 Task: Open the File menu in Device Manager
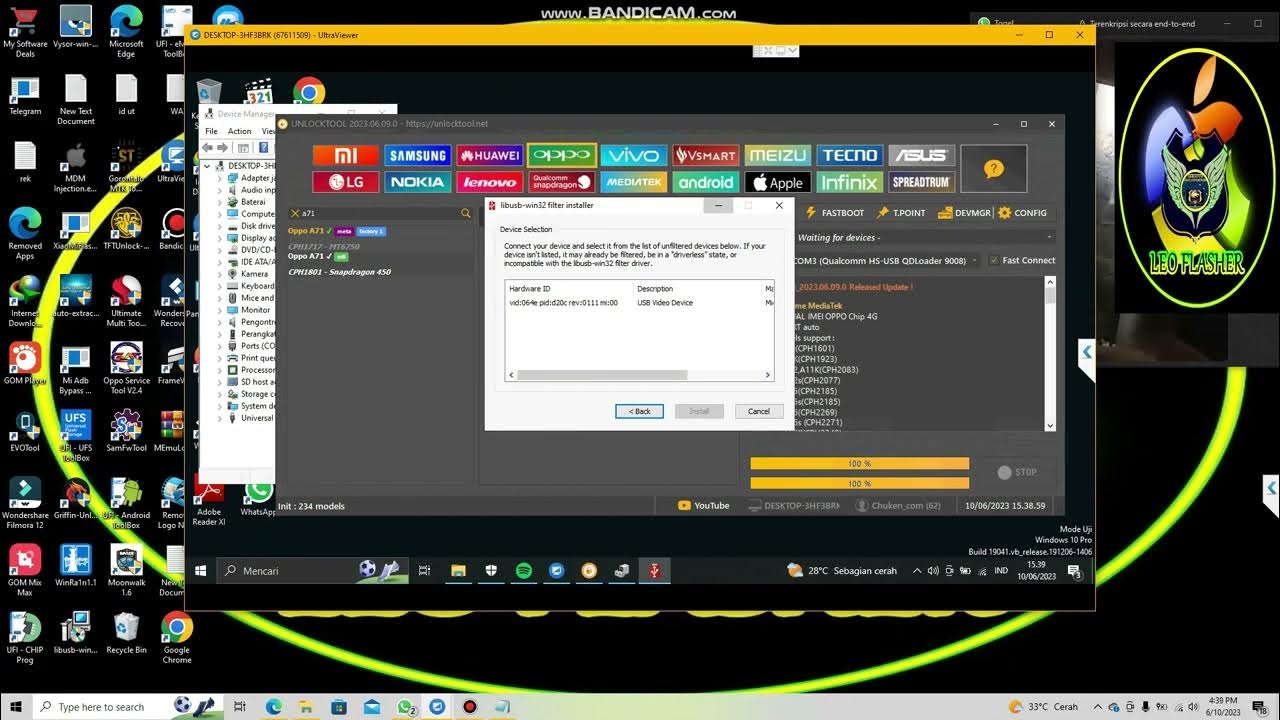pos(211,131)
